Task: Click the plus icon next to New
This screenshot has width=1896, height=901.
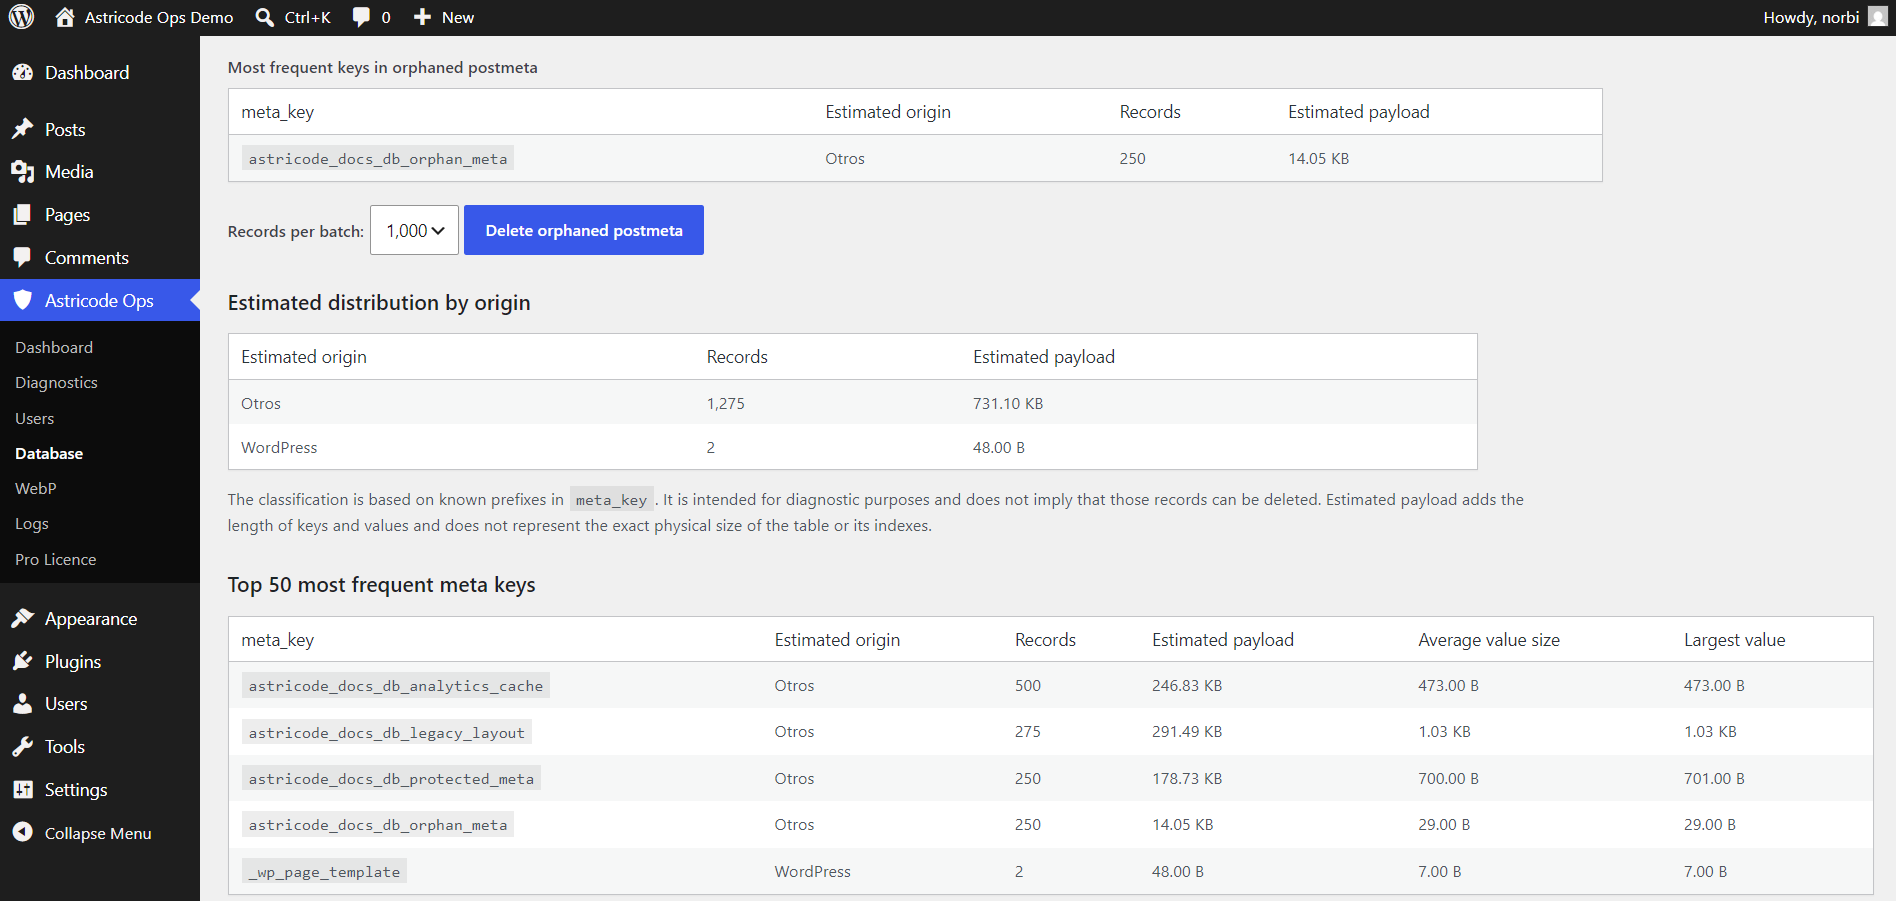Action: pyautogui.click(x=422, y=17)
